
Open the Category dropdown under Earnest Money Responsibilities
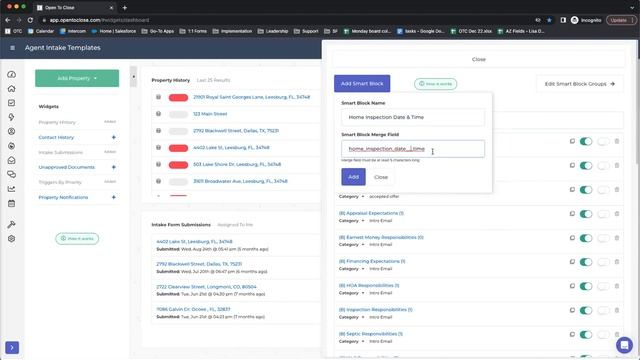pos(351,244)
